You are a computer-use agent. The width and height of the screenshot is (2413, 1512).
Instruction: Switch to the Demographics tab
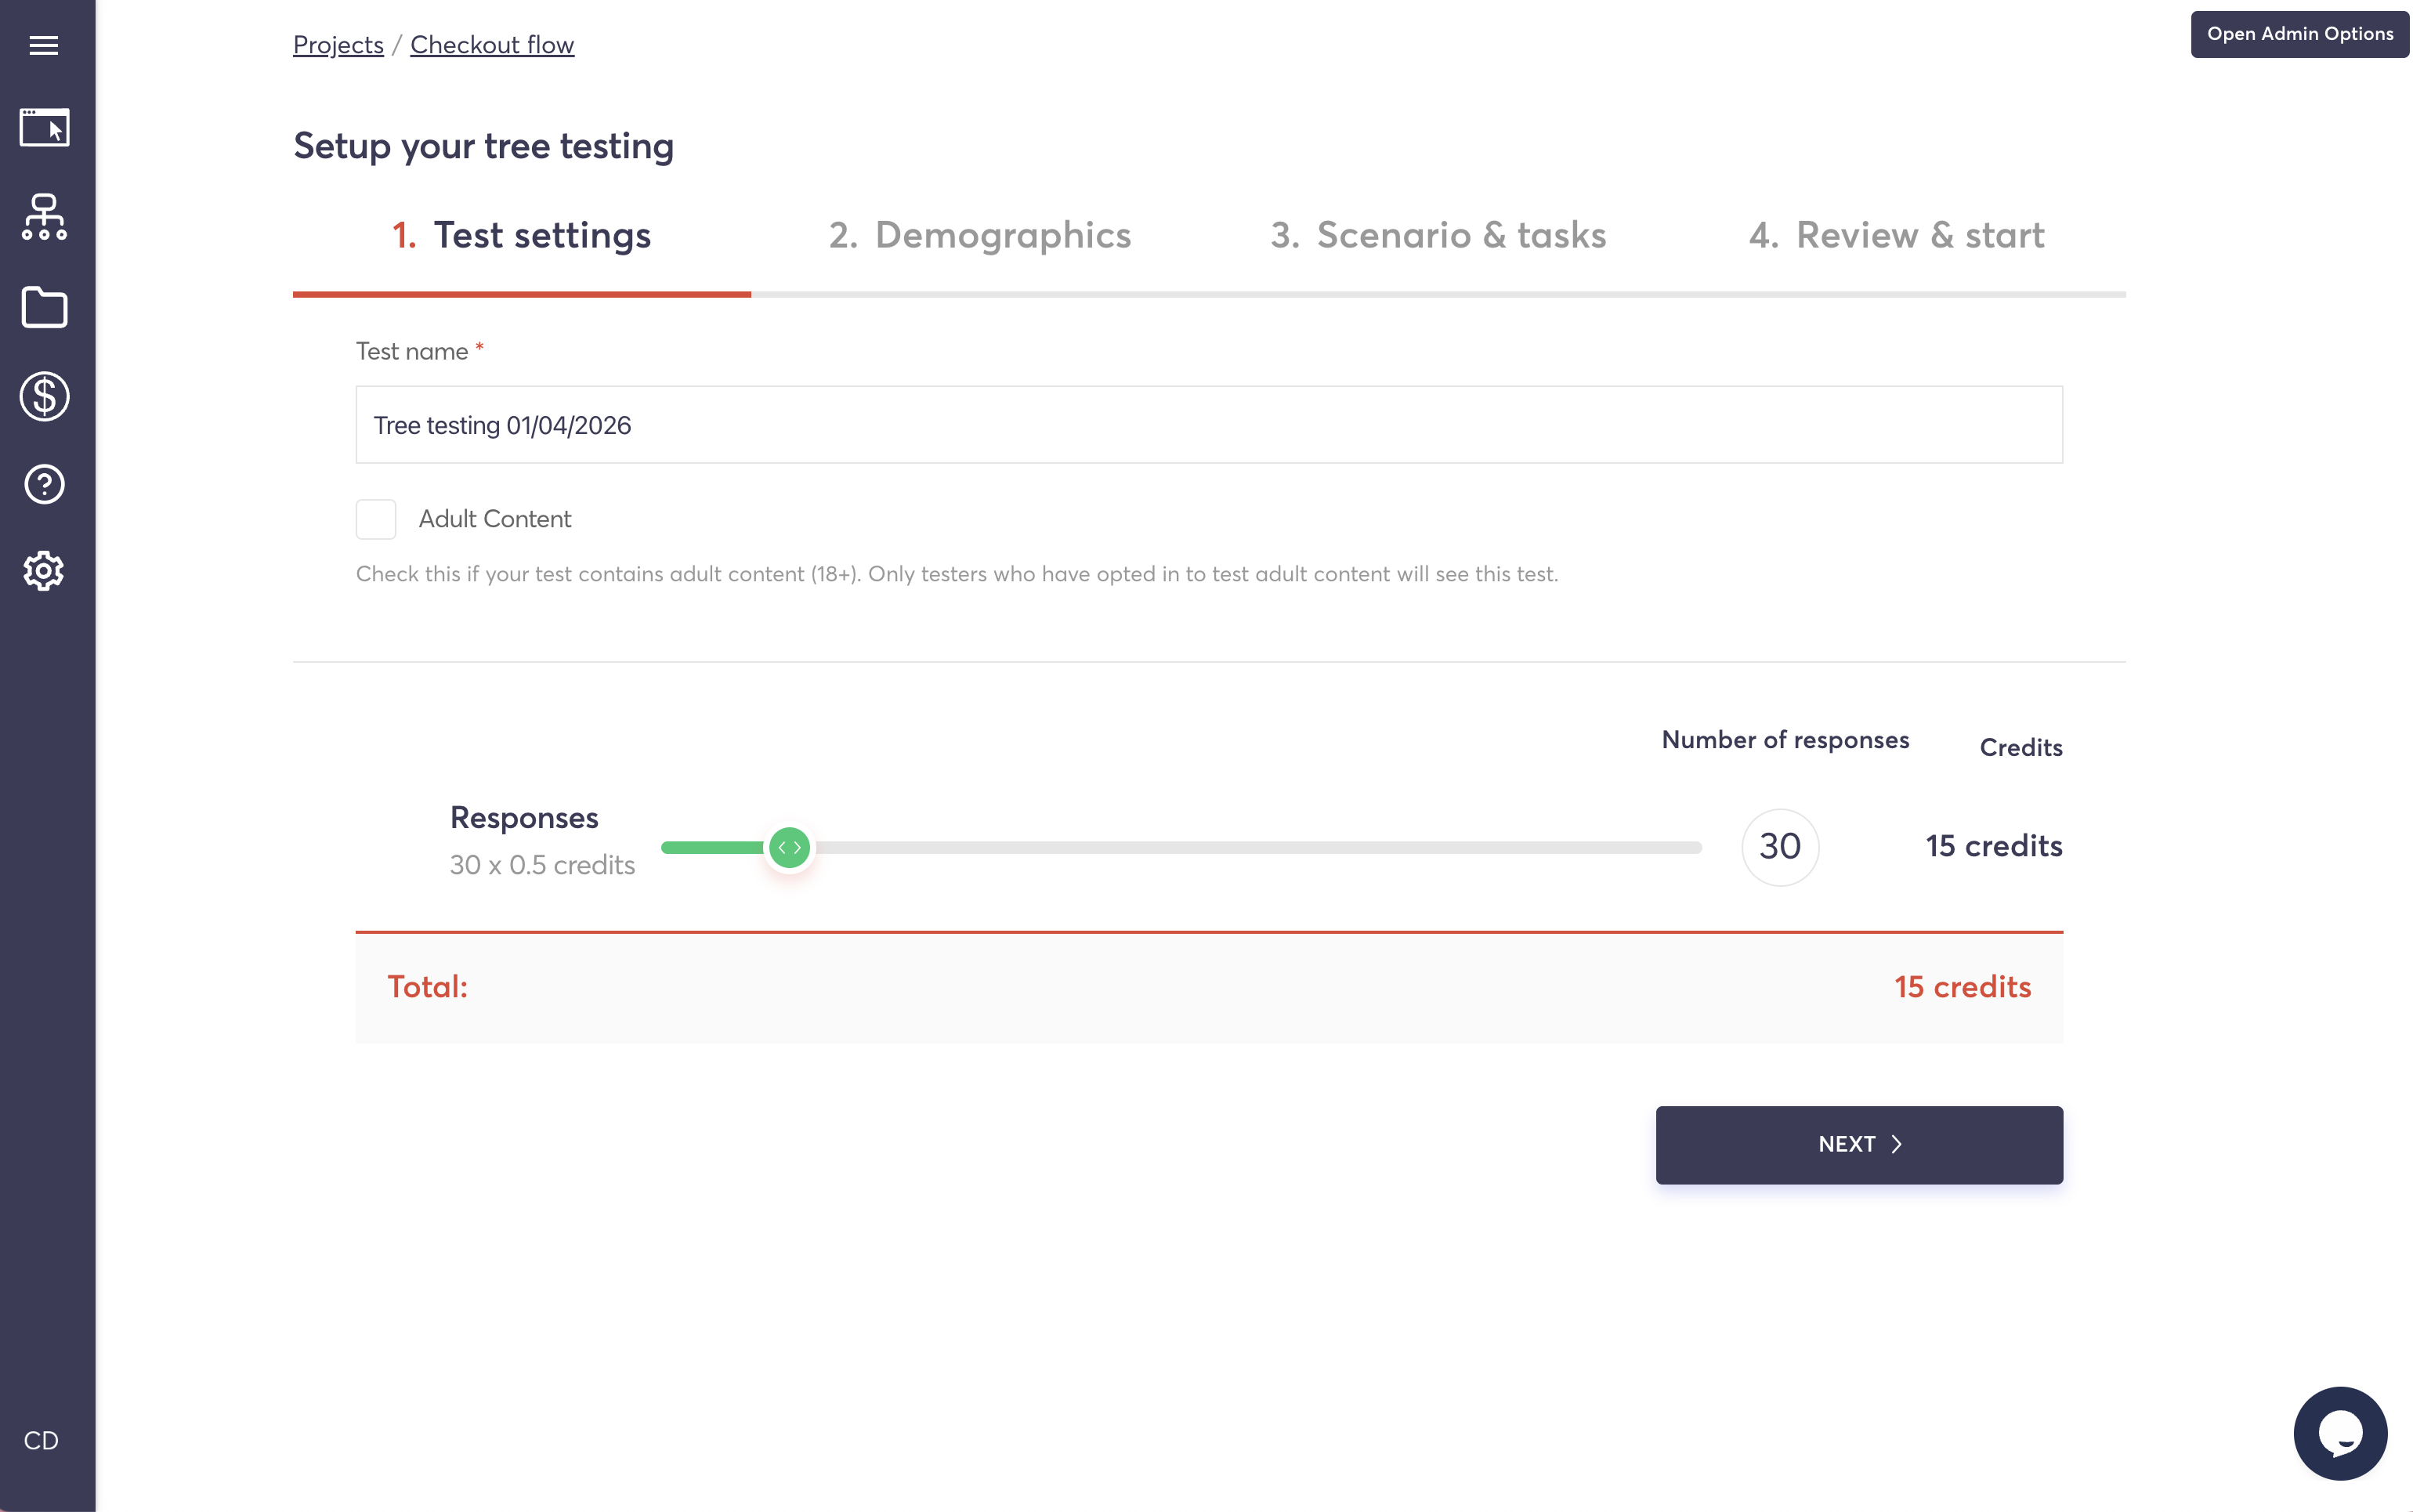point(980,235)
